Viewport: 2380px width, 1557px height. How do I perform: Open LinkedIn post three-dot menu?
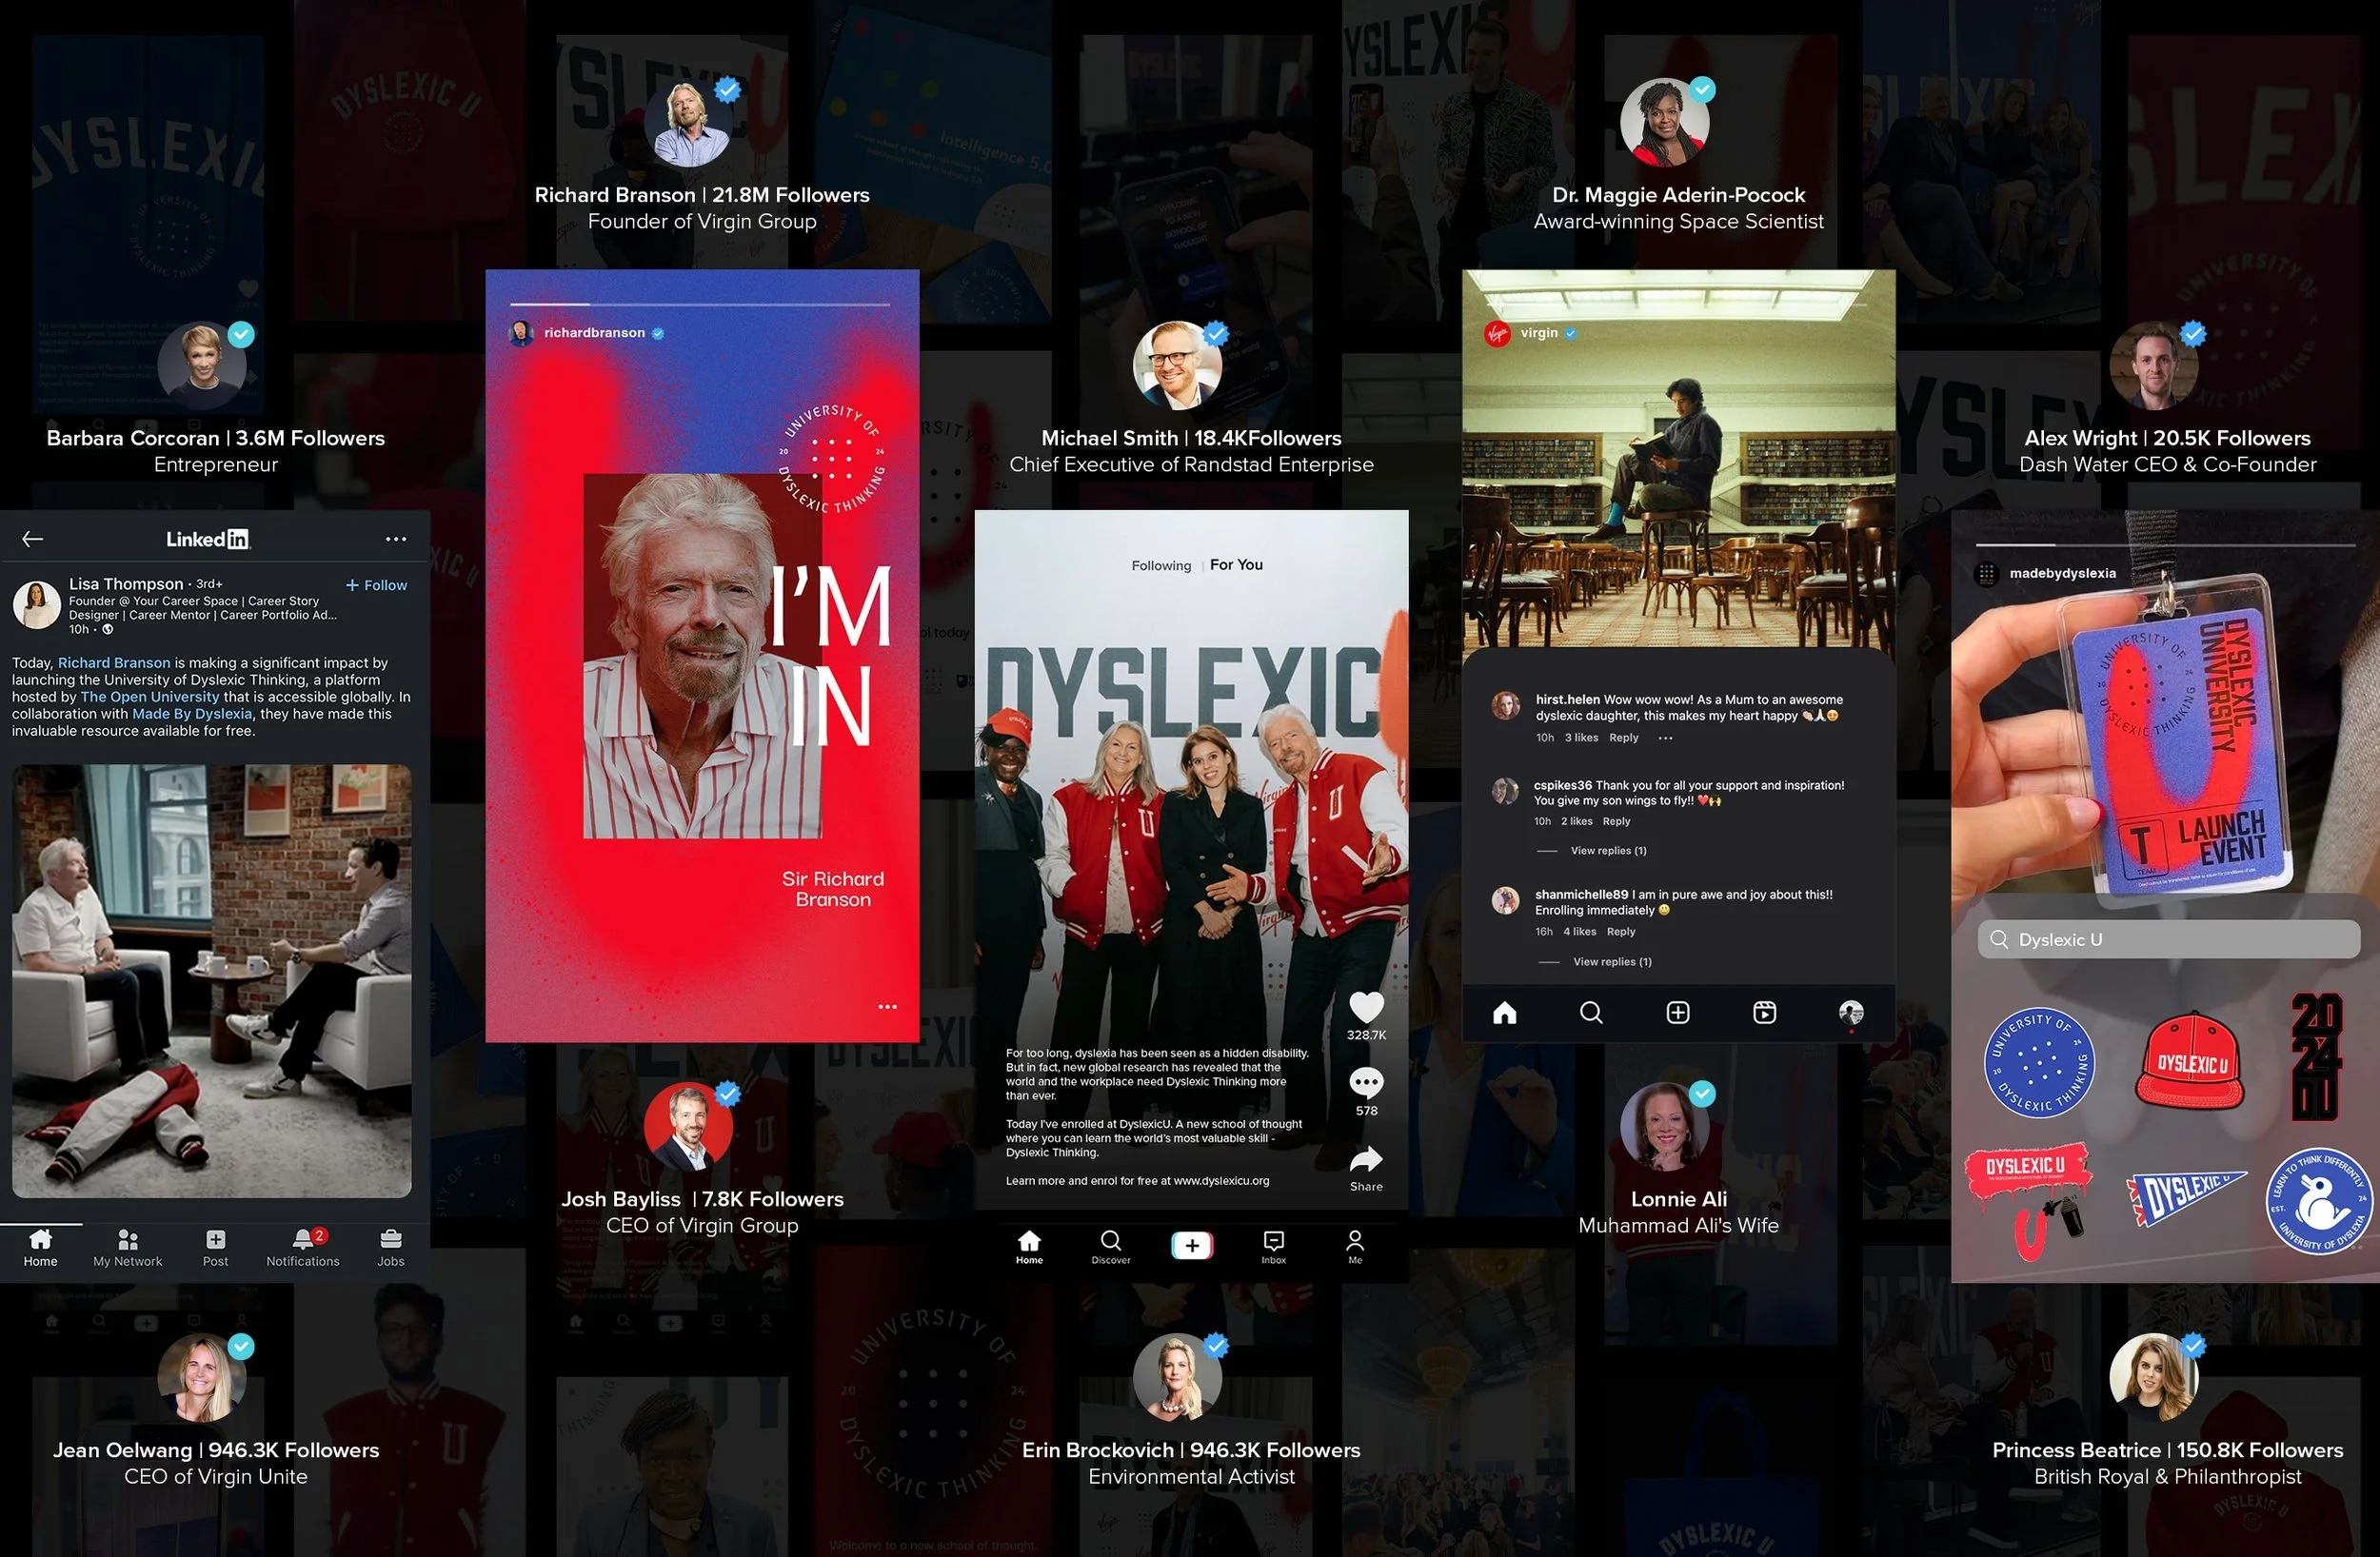396,539
